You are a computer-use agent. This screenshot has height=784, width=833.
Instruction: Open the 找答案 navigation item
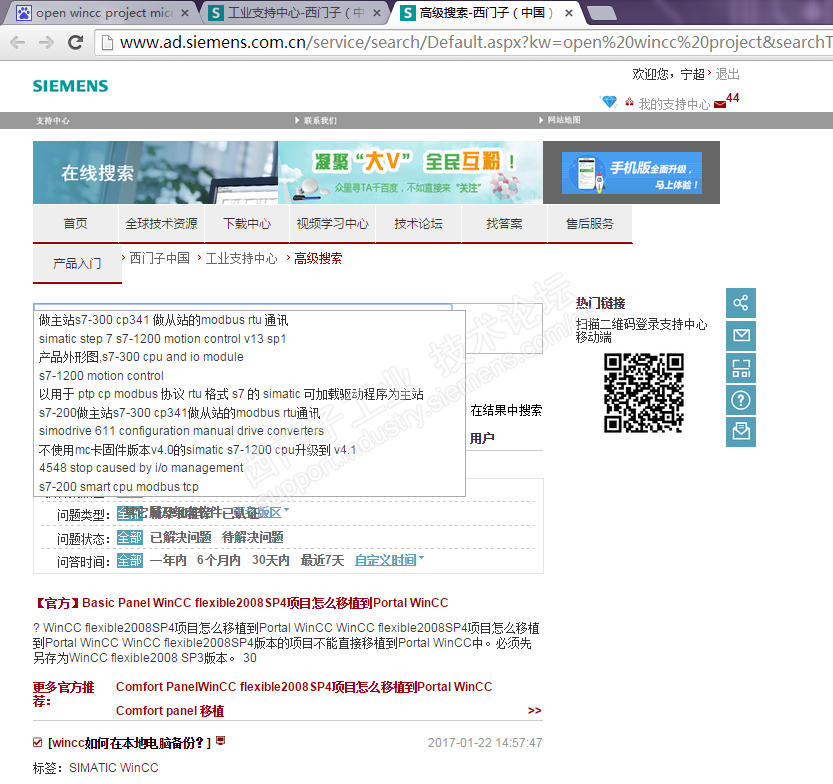coord(504,224)
